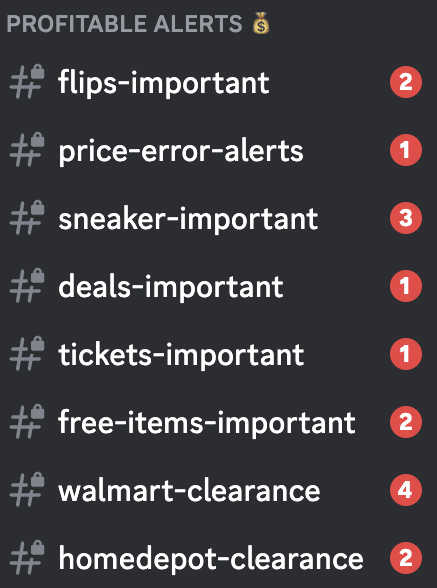437x588 pixels.
Task: Click the locked hash icon beside homedepot-clearance
Action: point(27,558)
